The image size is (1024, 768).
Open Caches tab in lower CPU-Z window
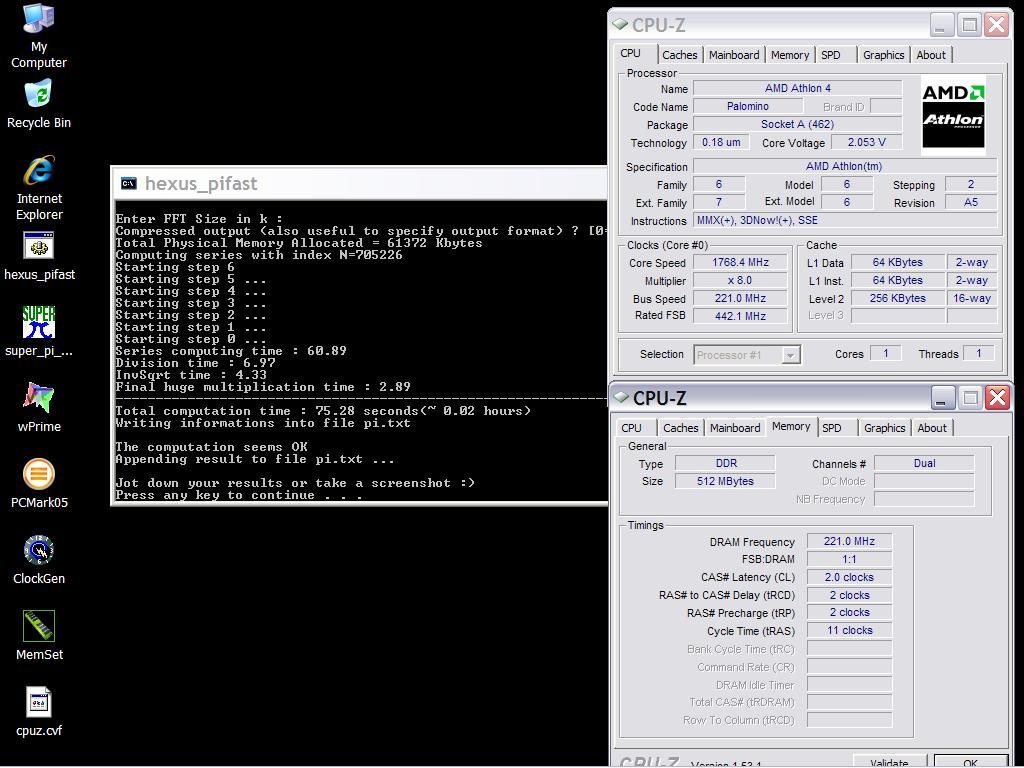tap(680, 428)
